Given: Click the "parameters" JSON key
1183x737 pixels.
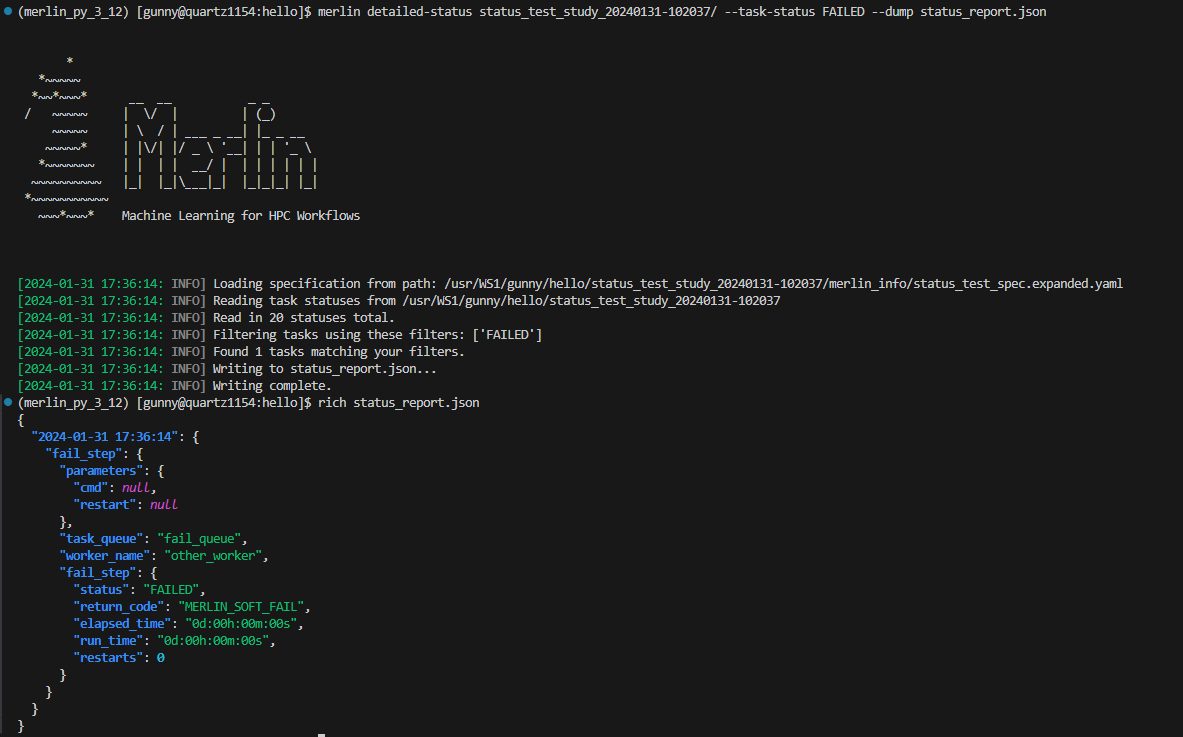Looking at the screenshot, I should click(101, 471).
